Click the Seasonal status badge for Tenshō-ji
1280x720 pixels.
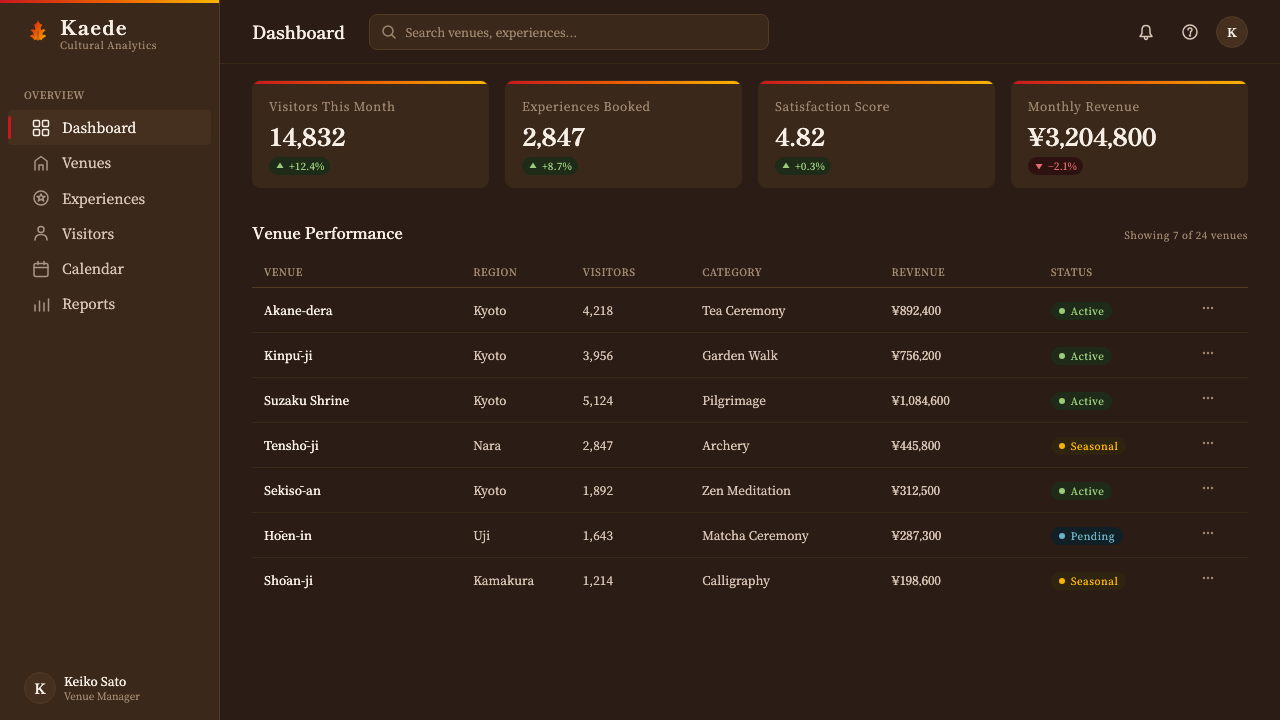coord(1088,446)
